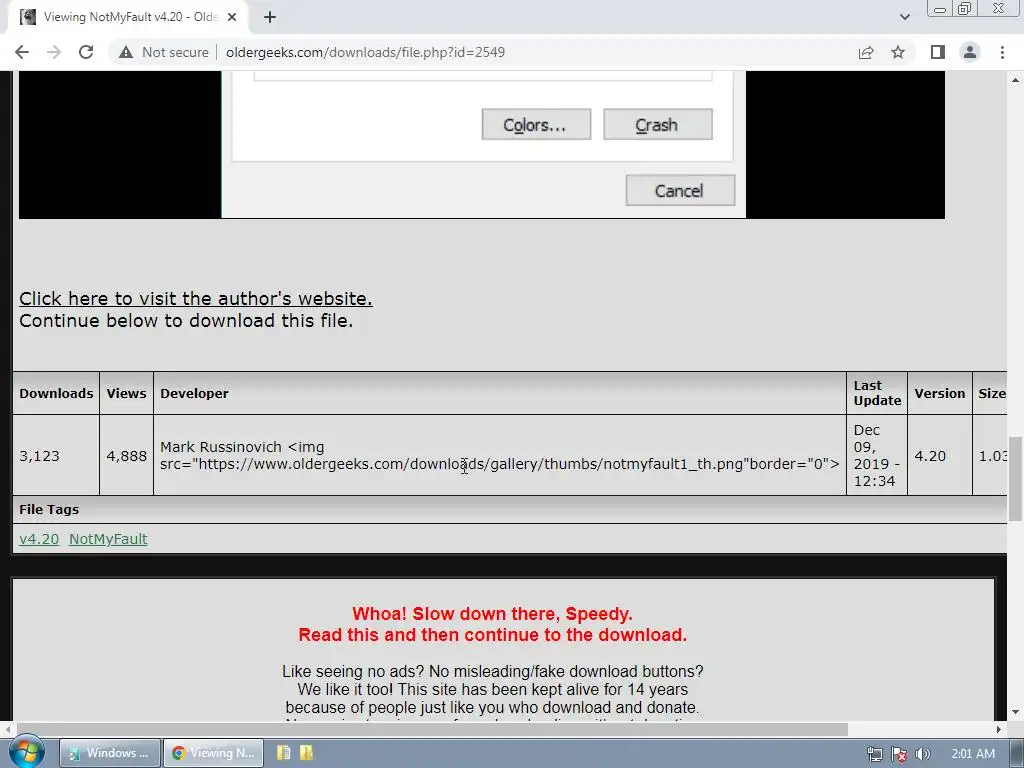This screenshot has width=1024, height=768.
Task: Go back to the previous page
Action: [22, 52]
